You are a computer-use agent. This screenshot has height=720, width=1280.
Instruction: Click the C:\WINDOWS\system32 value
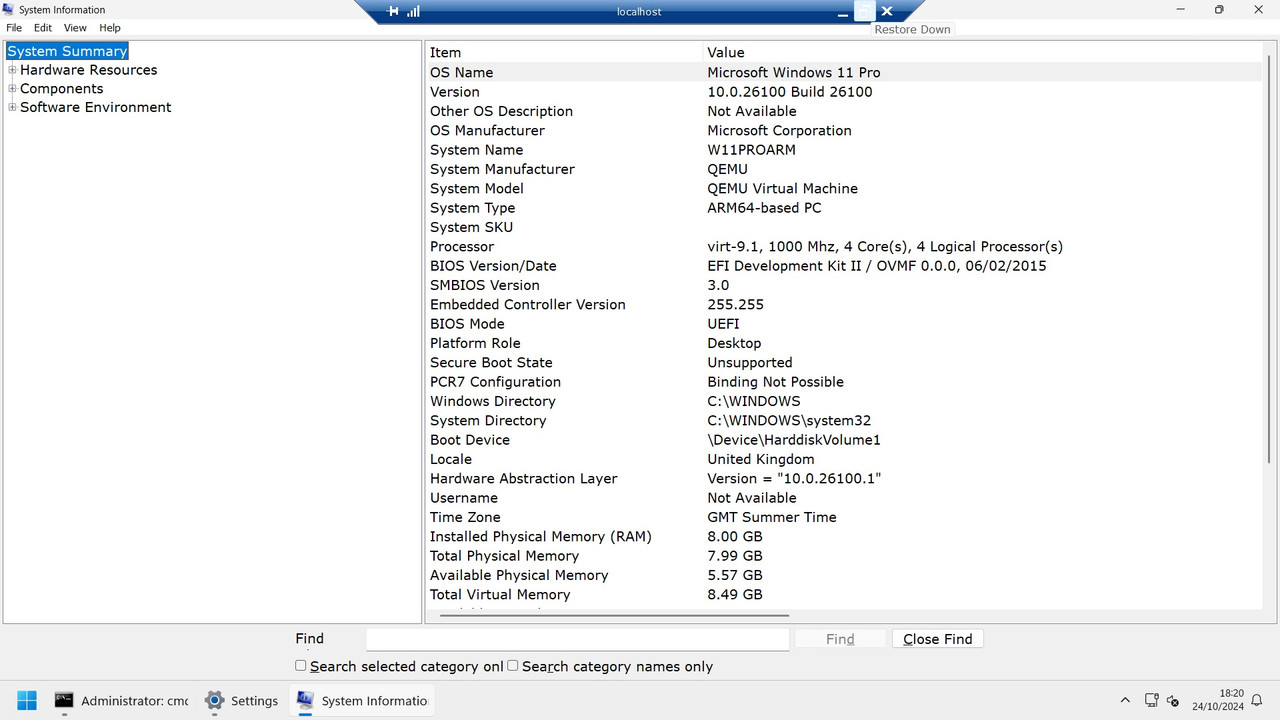(x=789, y=421)
